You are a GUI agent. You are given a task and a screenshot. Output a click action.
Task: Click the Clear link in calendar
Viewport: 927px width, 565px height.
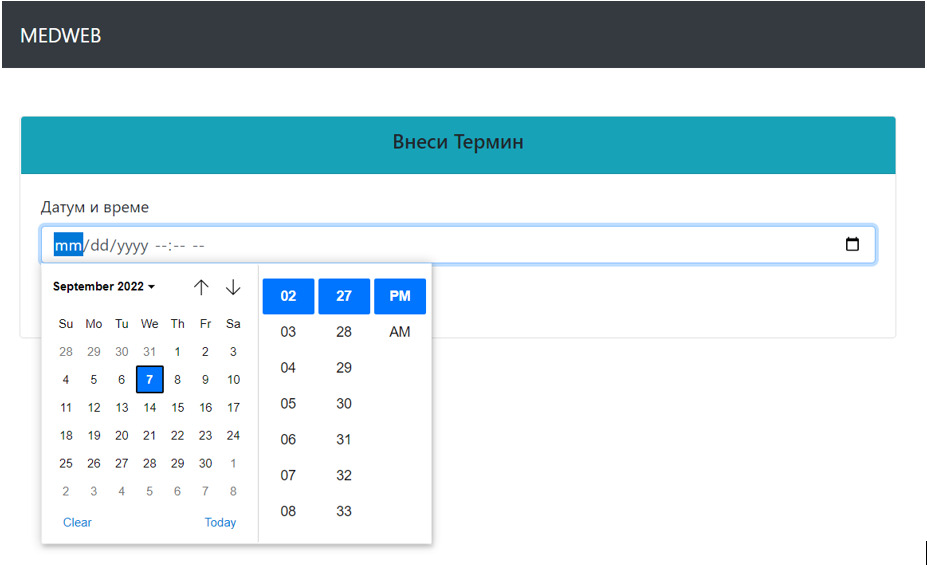point(77,522)
